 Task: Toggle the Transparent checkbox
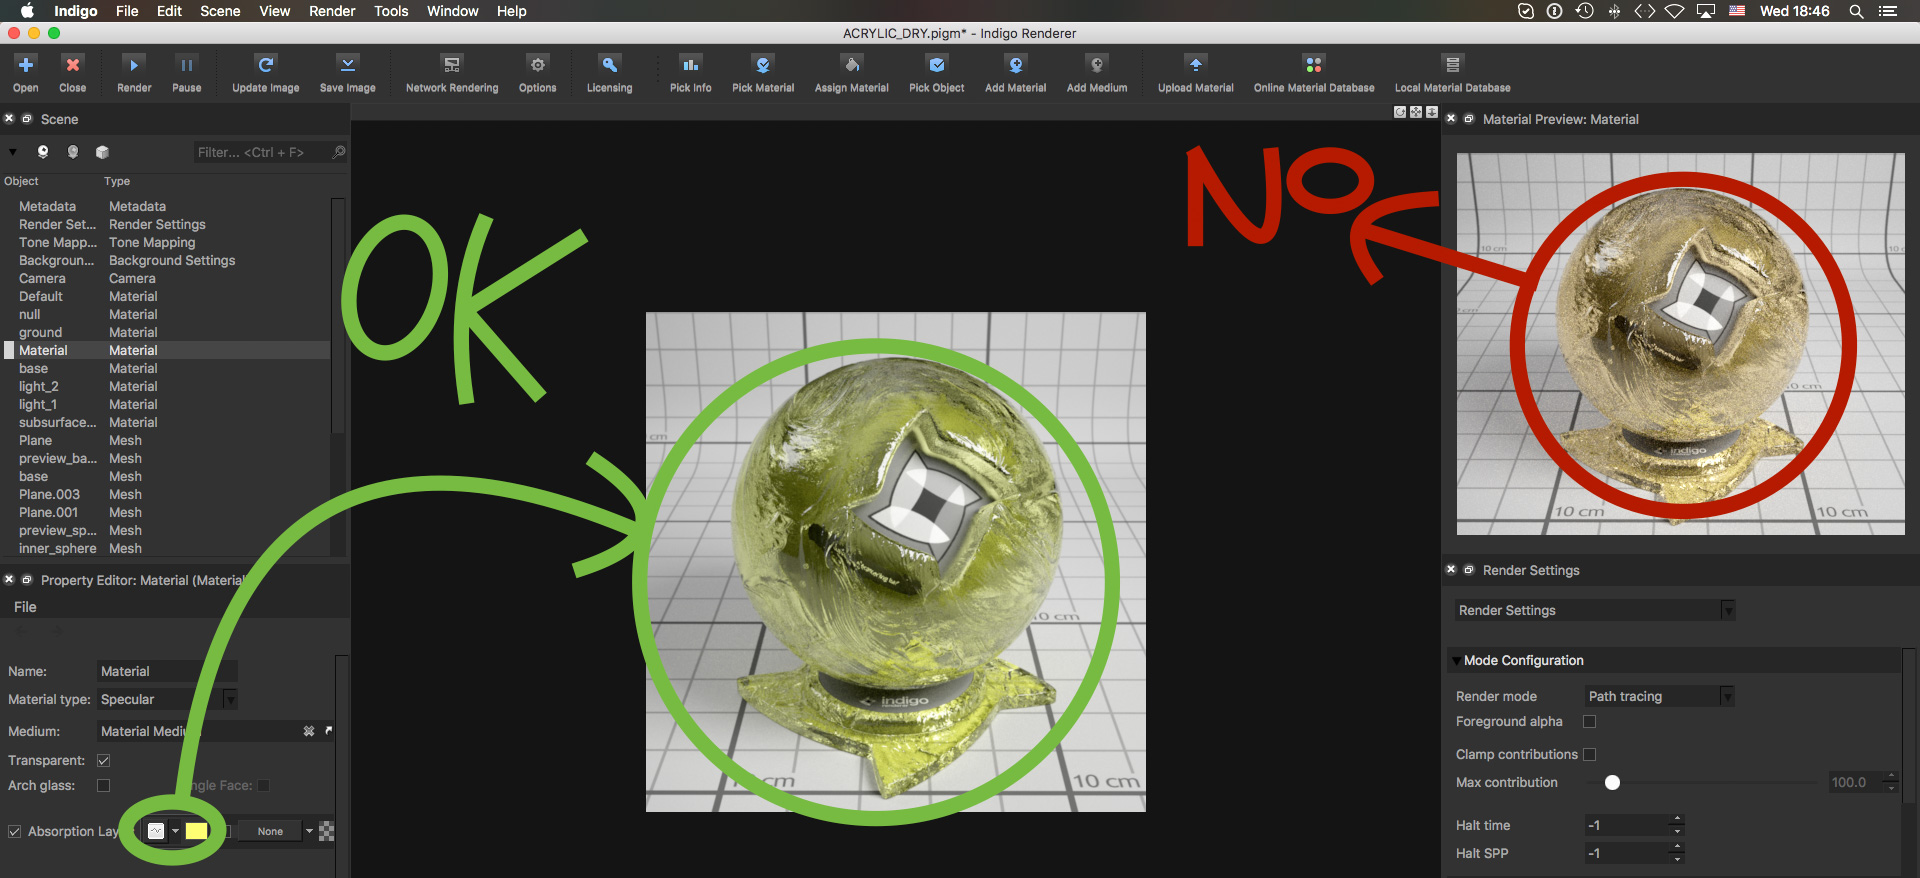pos(103,761)
